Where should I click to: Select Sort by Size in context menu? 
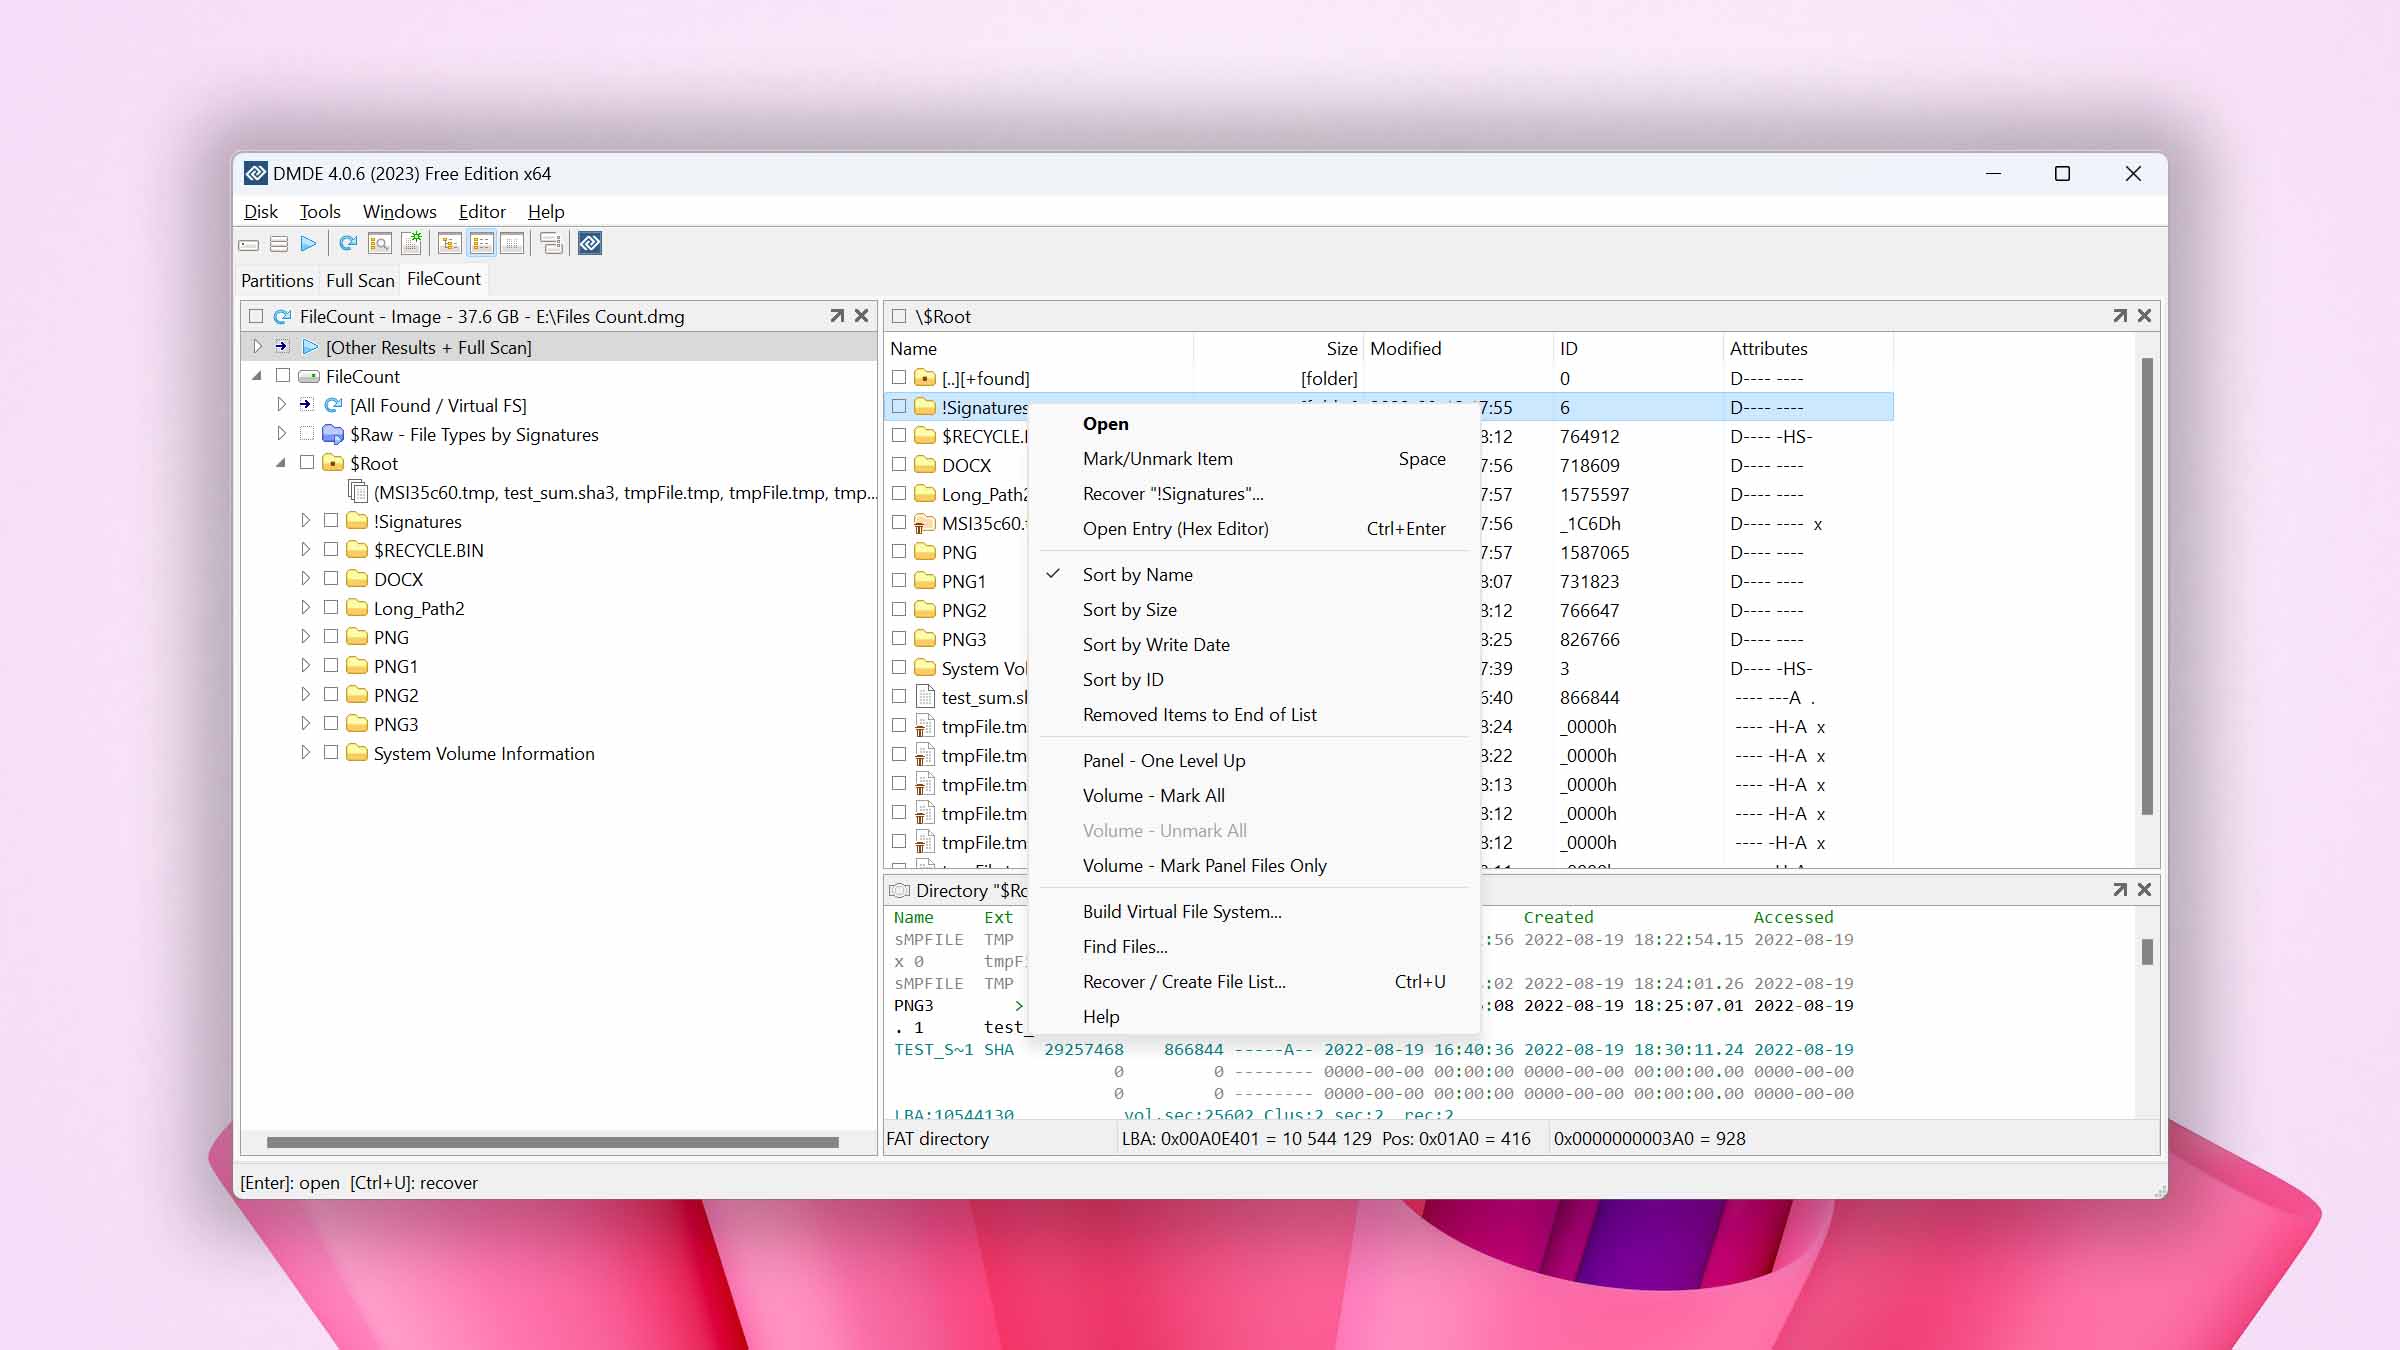[x=1254, y=610]
